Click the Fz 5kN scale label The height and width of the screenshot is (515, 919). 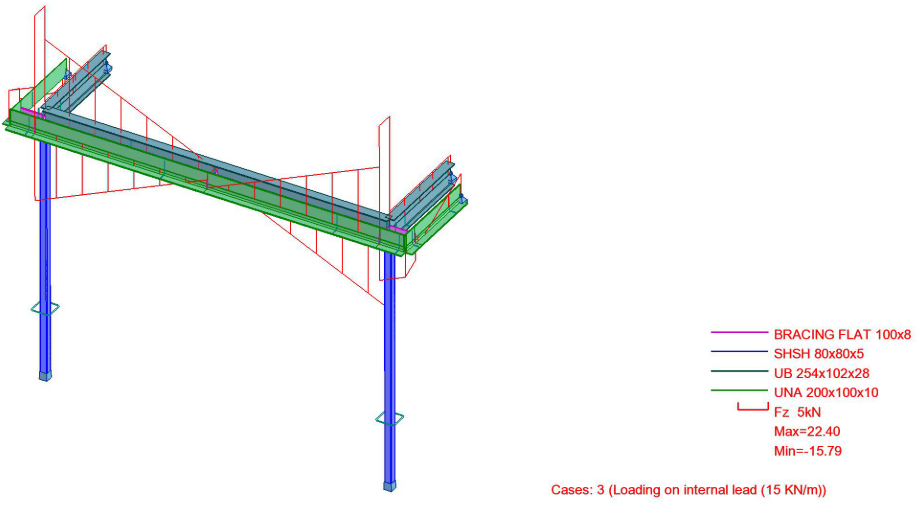click(x=797, y=412)
